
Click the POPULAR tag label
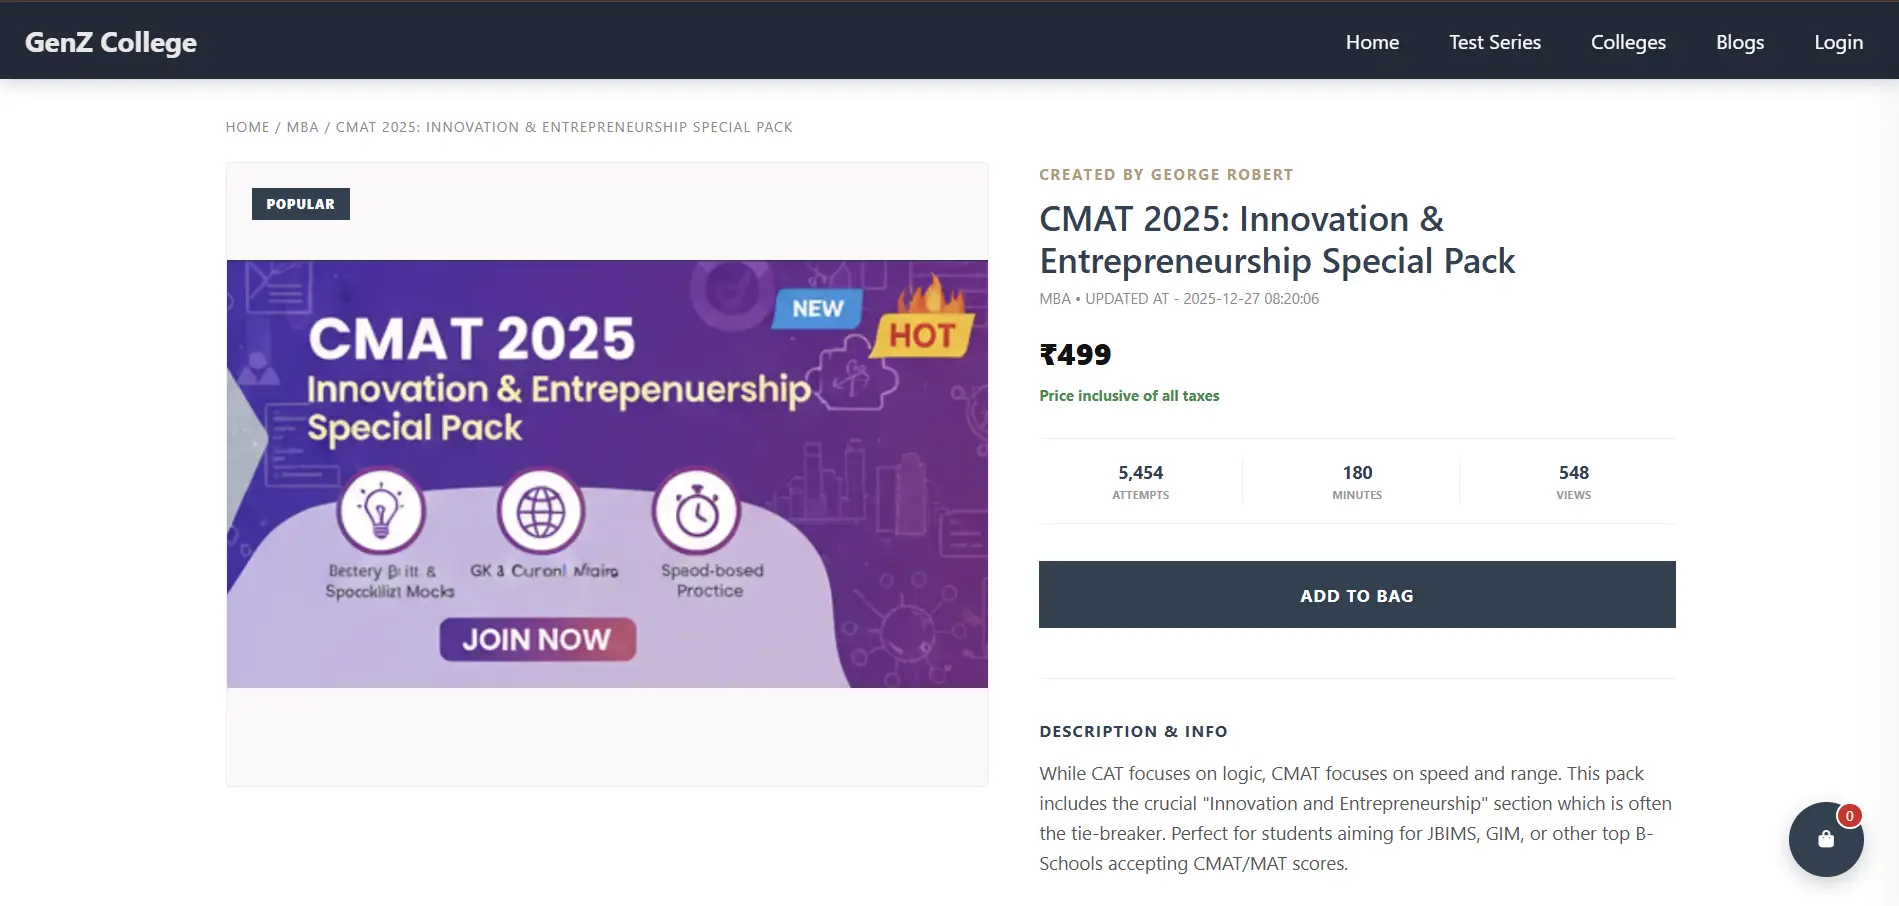click(x=300, y=204)
